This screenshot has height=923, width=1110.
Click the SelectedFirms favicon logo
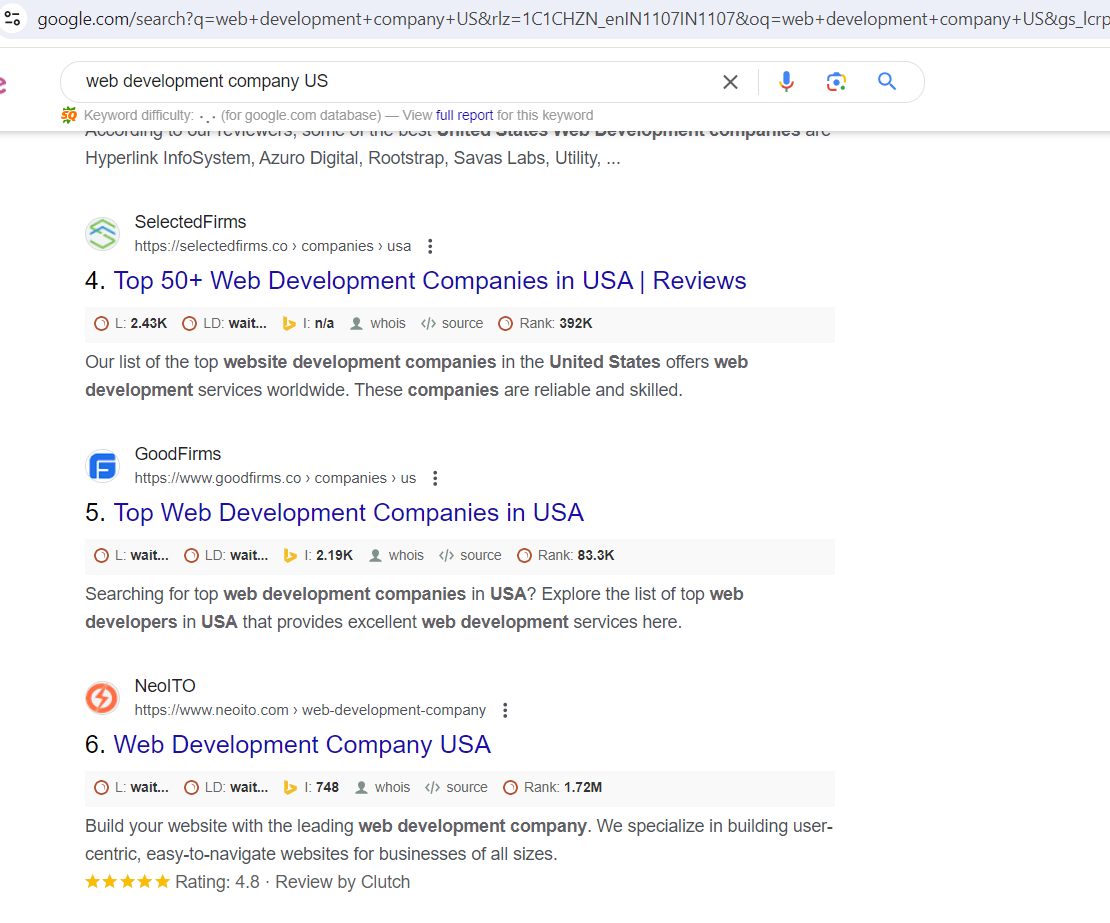coord(102,234)
